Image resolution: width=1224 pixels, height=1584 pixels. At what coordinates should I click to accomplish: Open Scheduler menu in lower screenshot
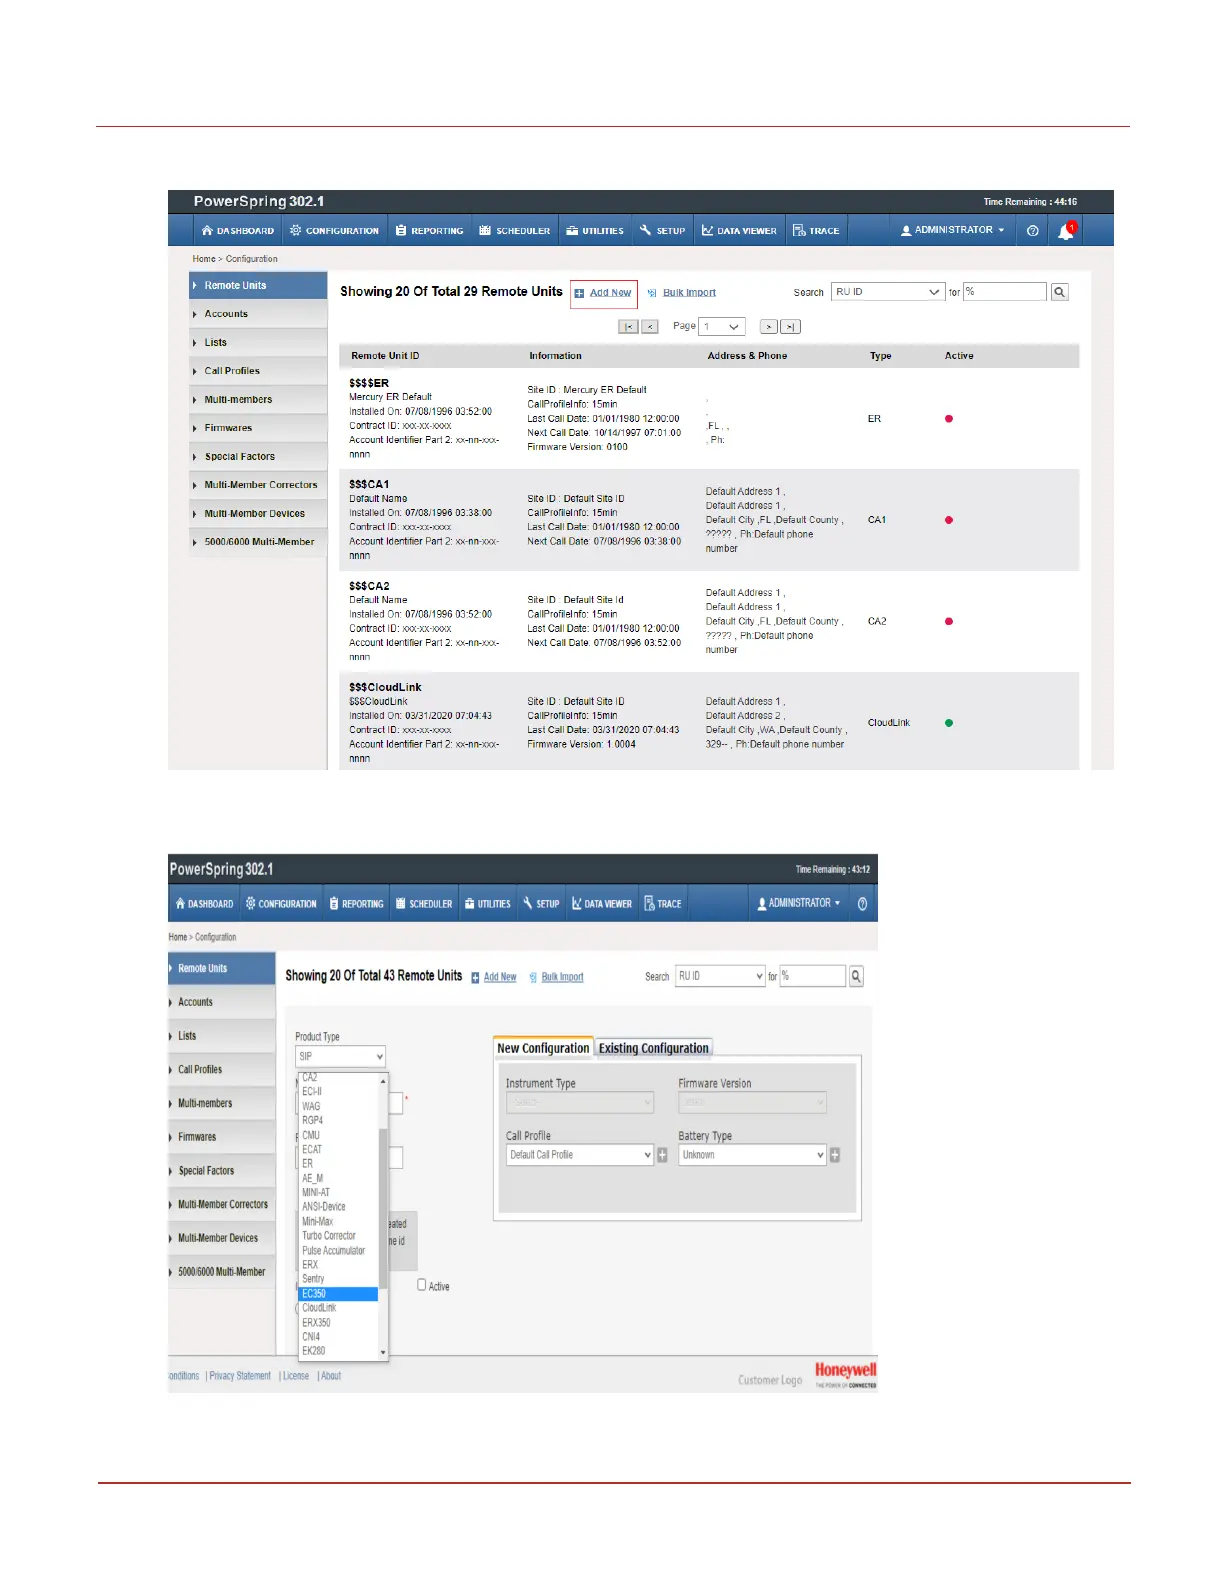424,904
